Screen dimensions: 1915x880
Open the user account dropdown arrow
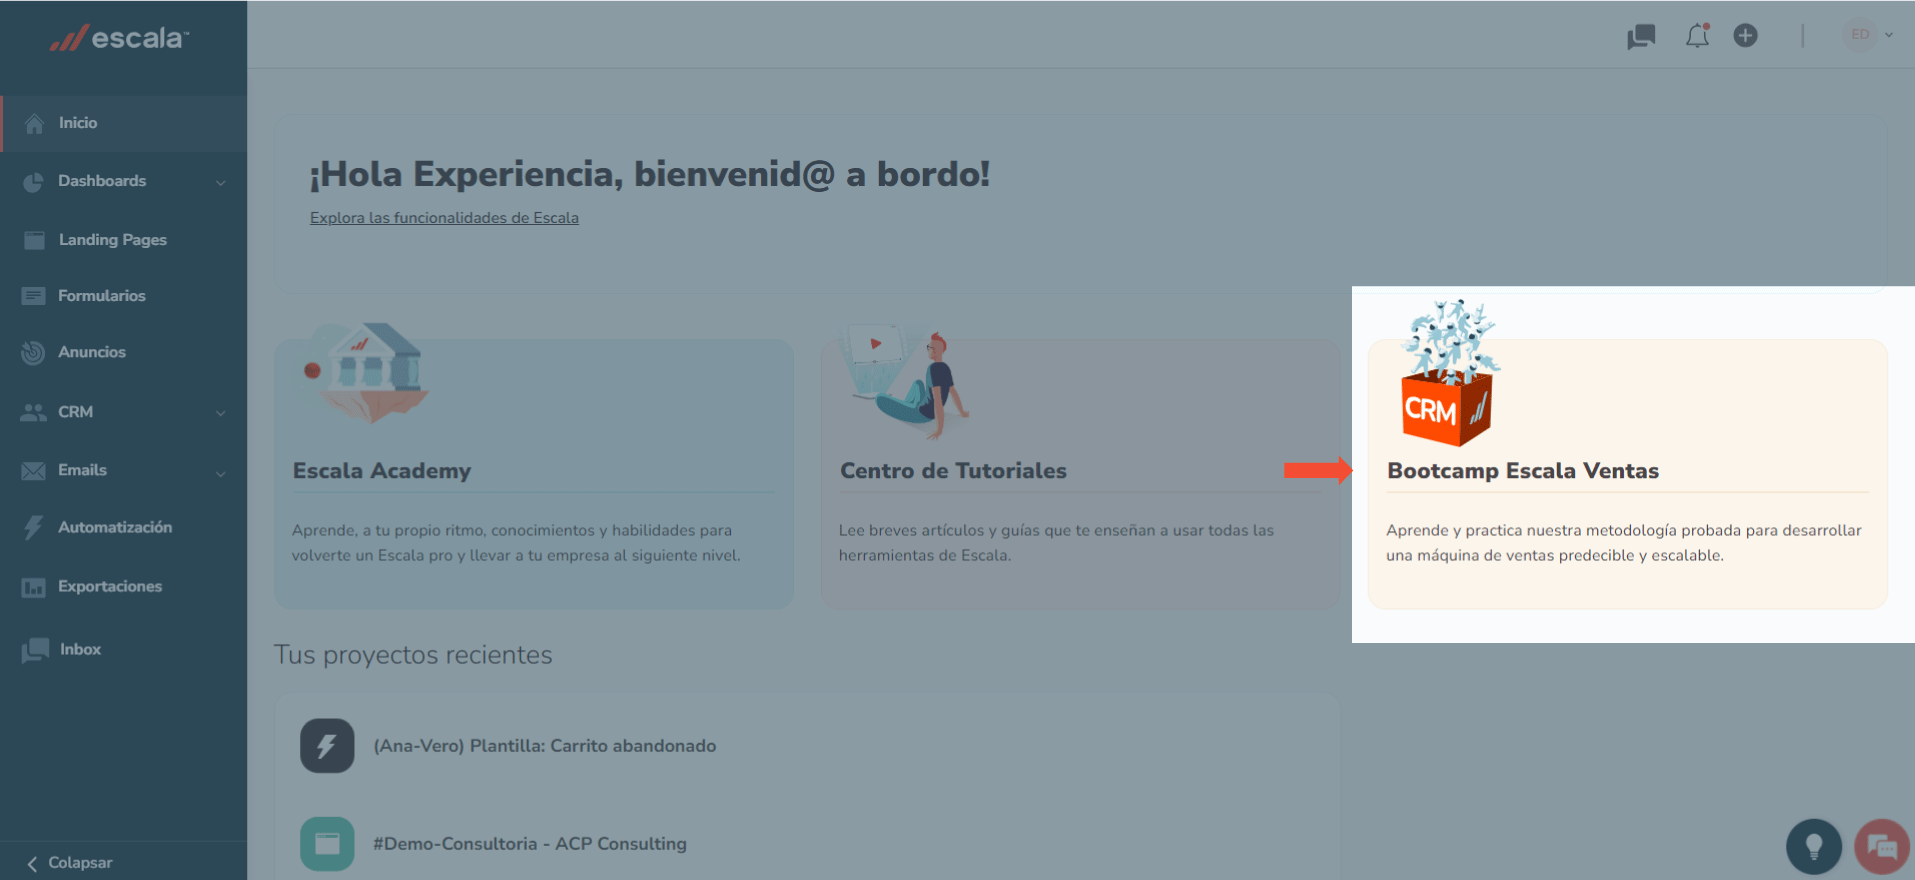click(x=1889, y=35)
